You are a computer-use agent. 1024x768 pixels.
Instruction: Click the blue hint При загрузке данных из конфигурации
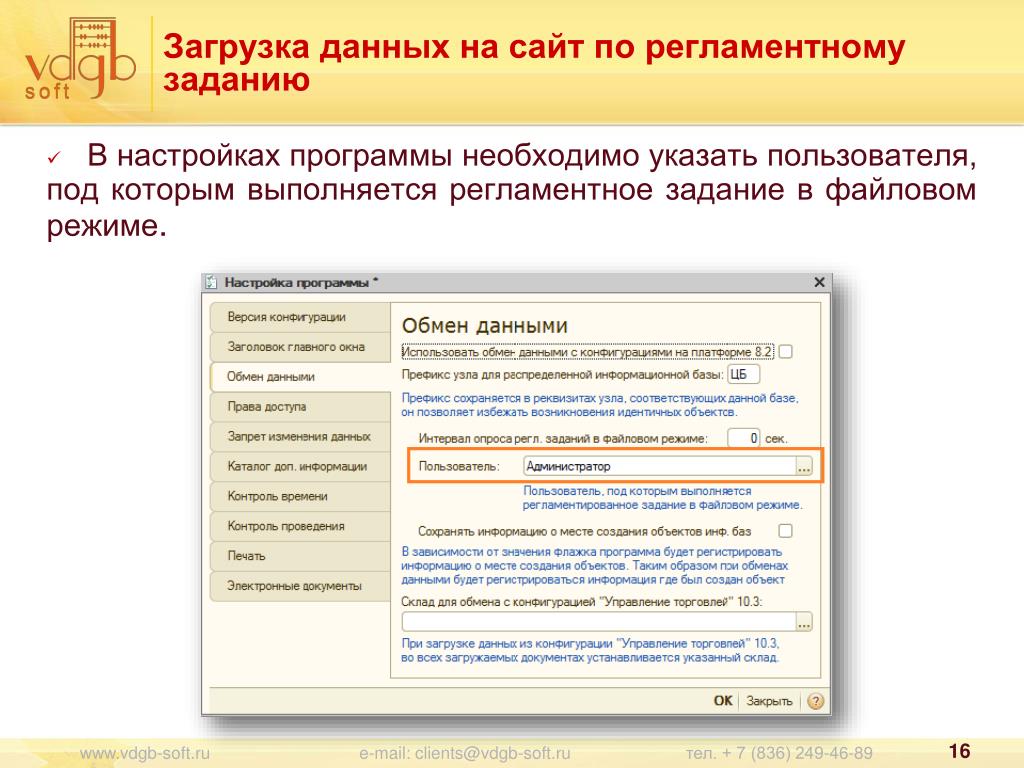point(590,650)
